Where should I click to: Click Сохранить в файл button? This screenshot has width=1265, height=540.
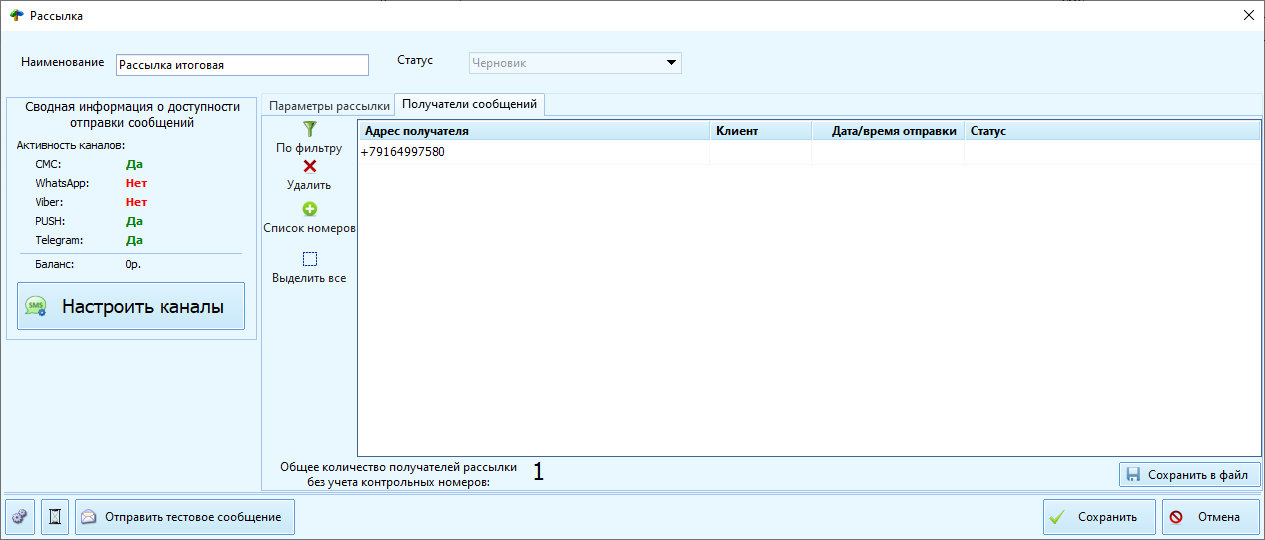click(1189, 475)
